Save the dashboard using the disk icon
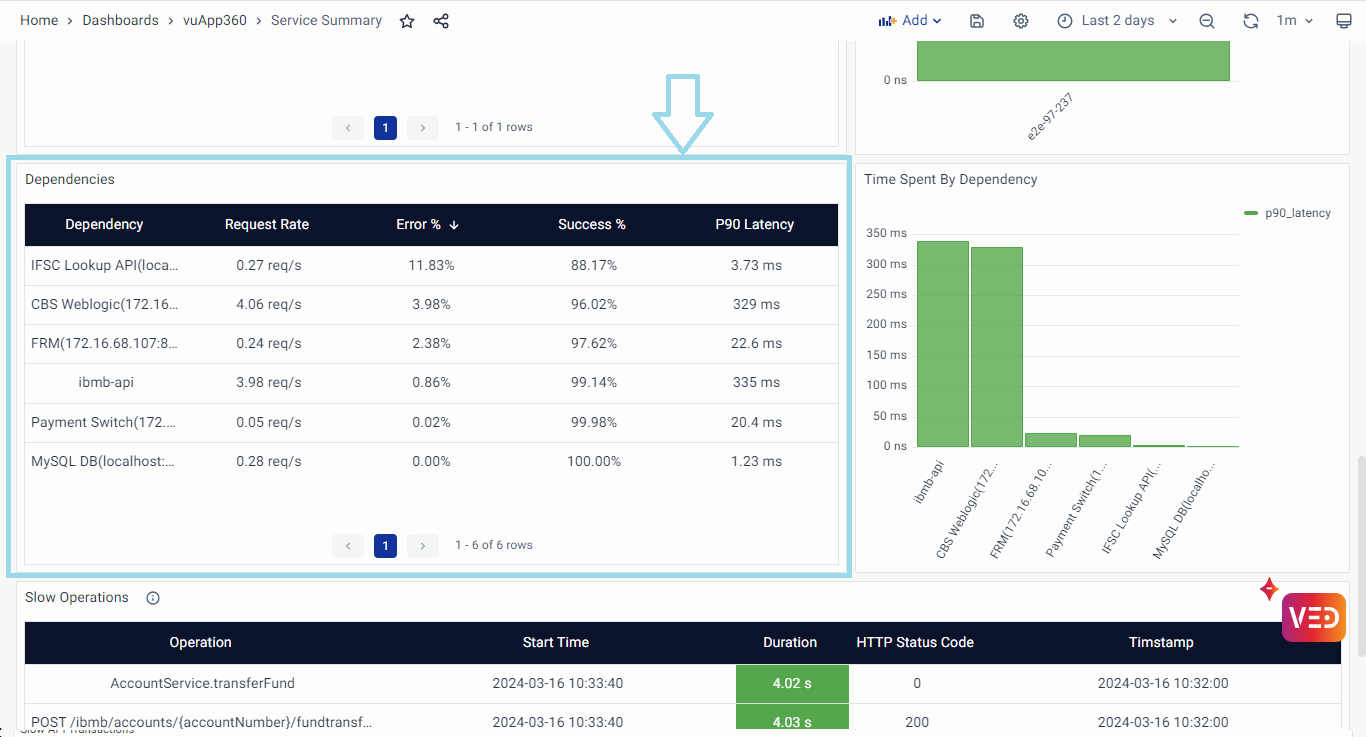Viewport: 1366px width, 737px height. click(x=977, y=21)
